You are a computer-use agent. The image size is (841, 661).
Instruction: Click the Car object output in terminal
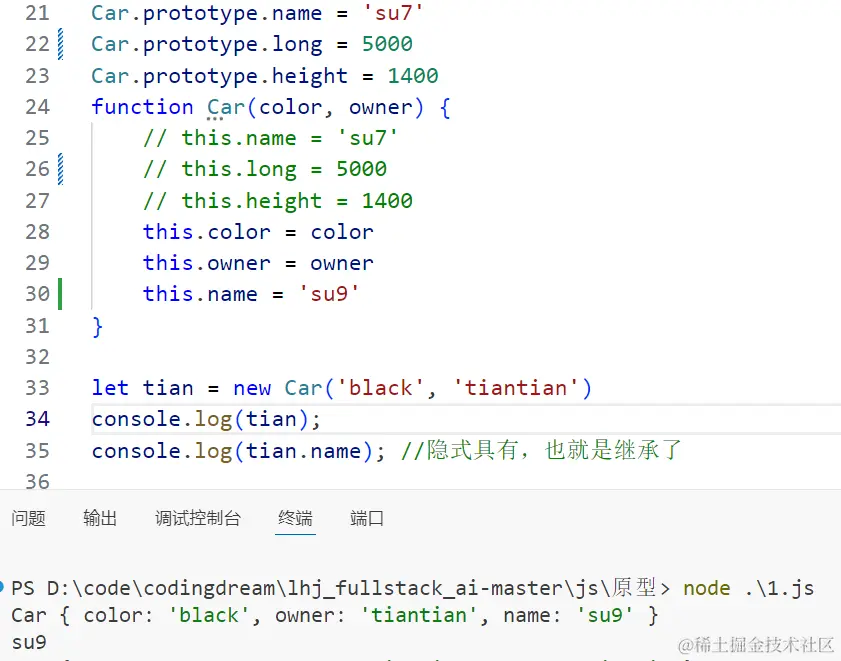[335, 615]
